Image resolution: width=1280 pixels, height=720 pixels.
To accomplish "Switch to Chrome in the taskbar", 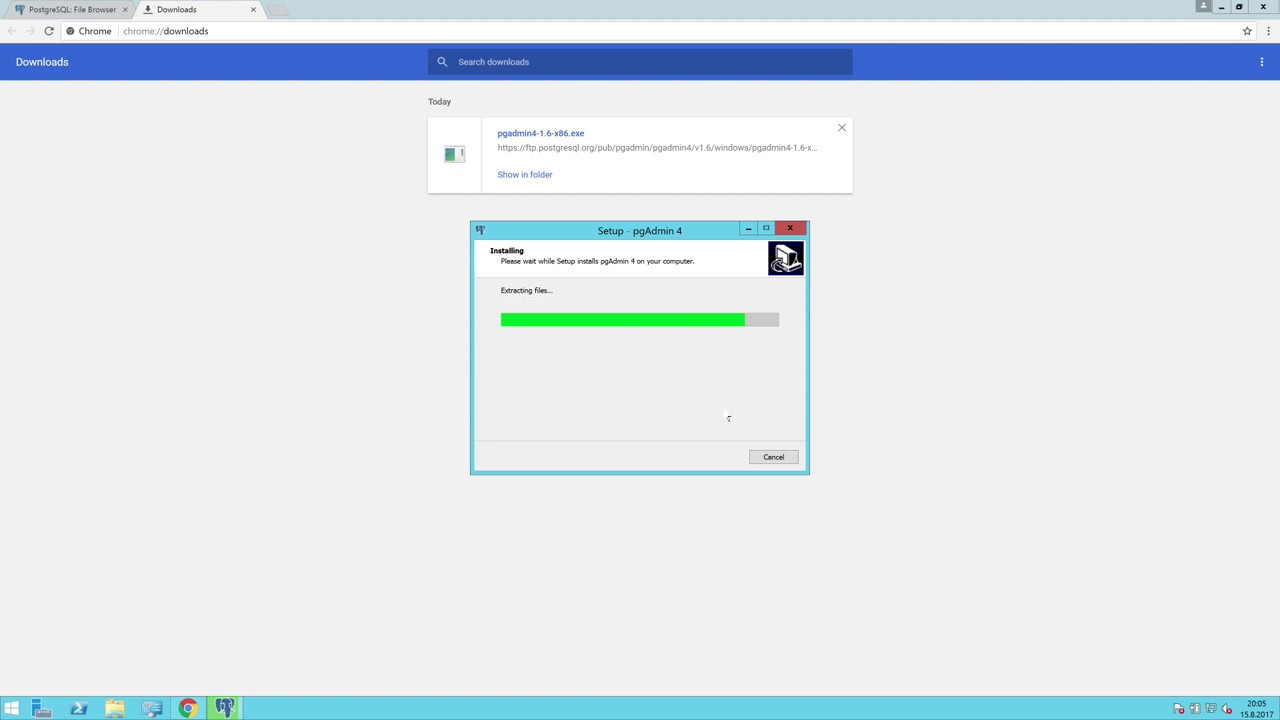I will [x=188, y=709].
